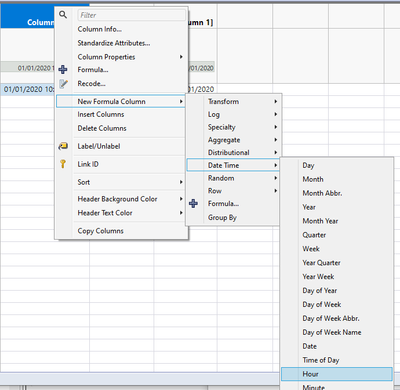The height and width of the screenshot is (390, 400).
Task: Click the Filter search field
Action: click(x=131, y=15)
